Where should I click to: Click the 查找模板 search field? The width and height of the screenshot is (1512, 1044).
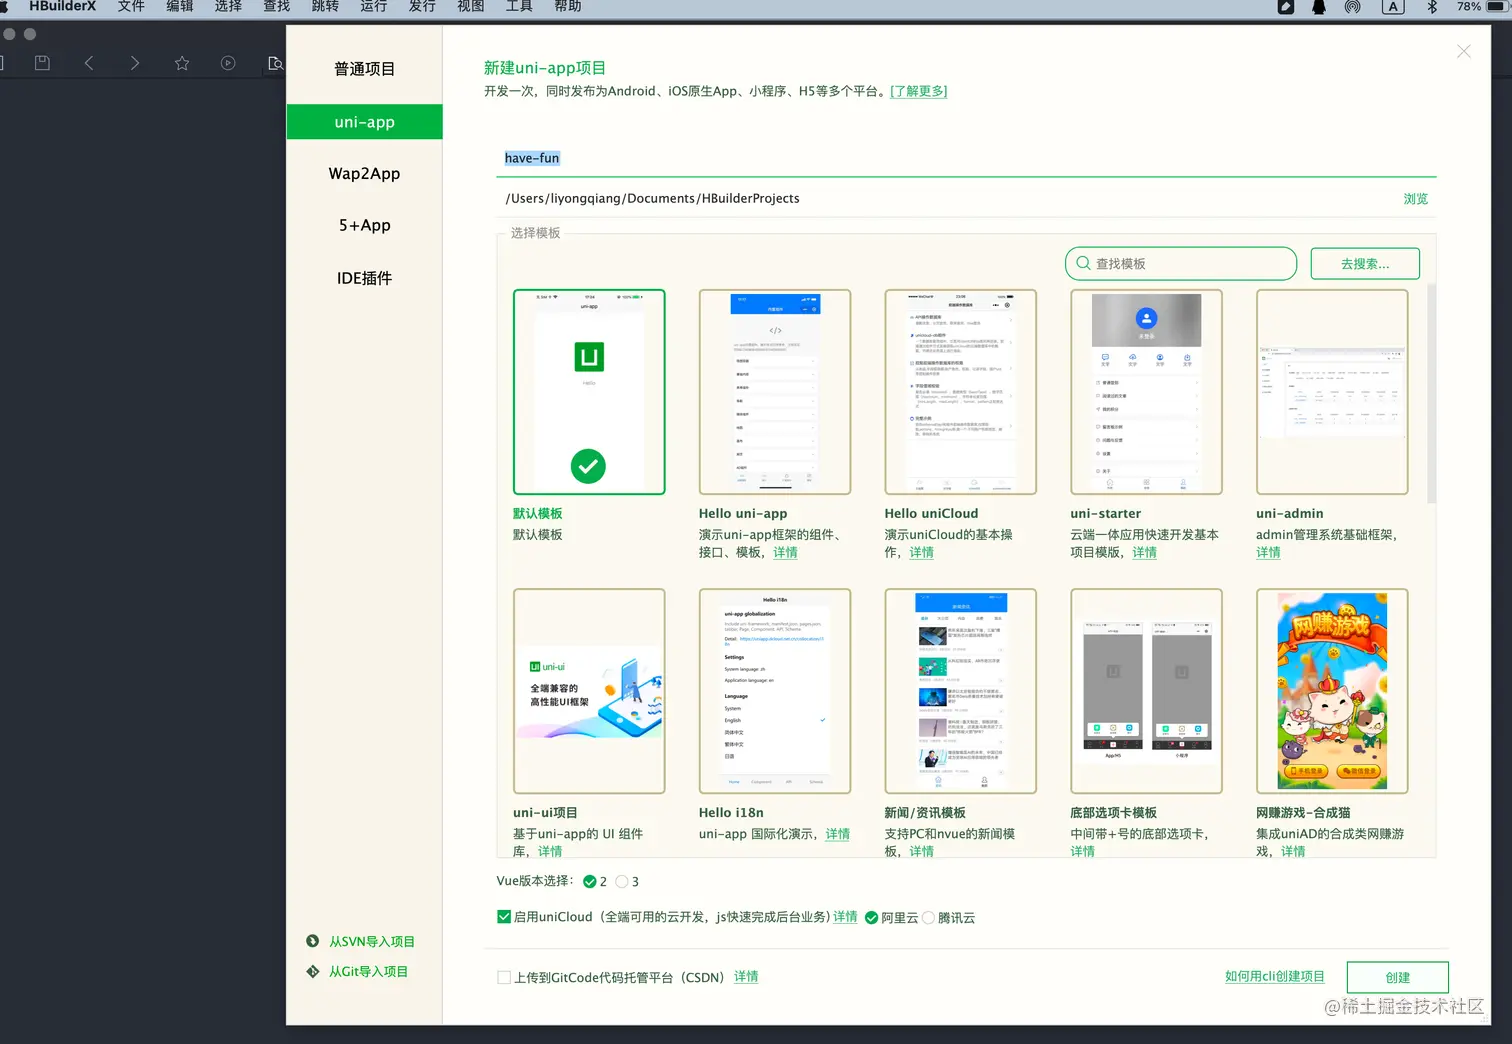[x=1181, y=264]
